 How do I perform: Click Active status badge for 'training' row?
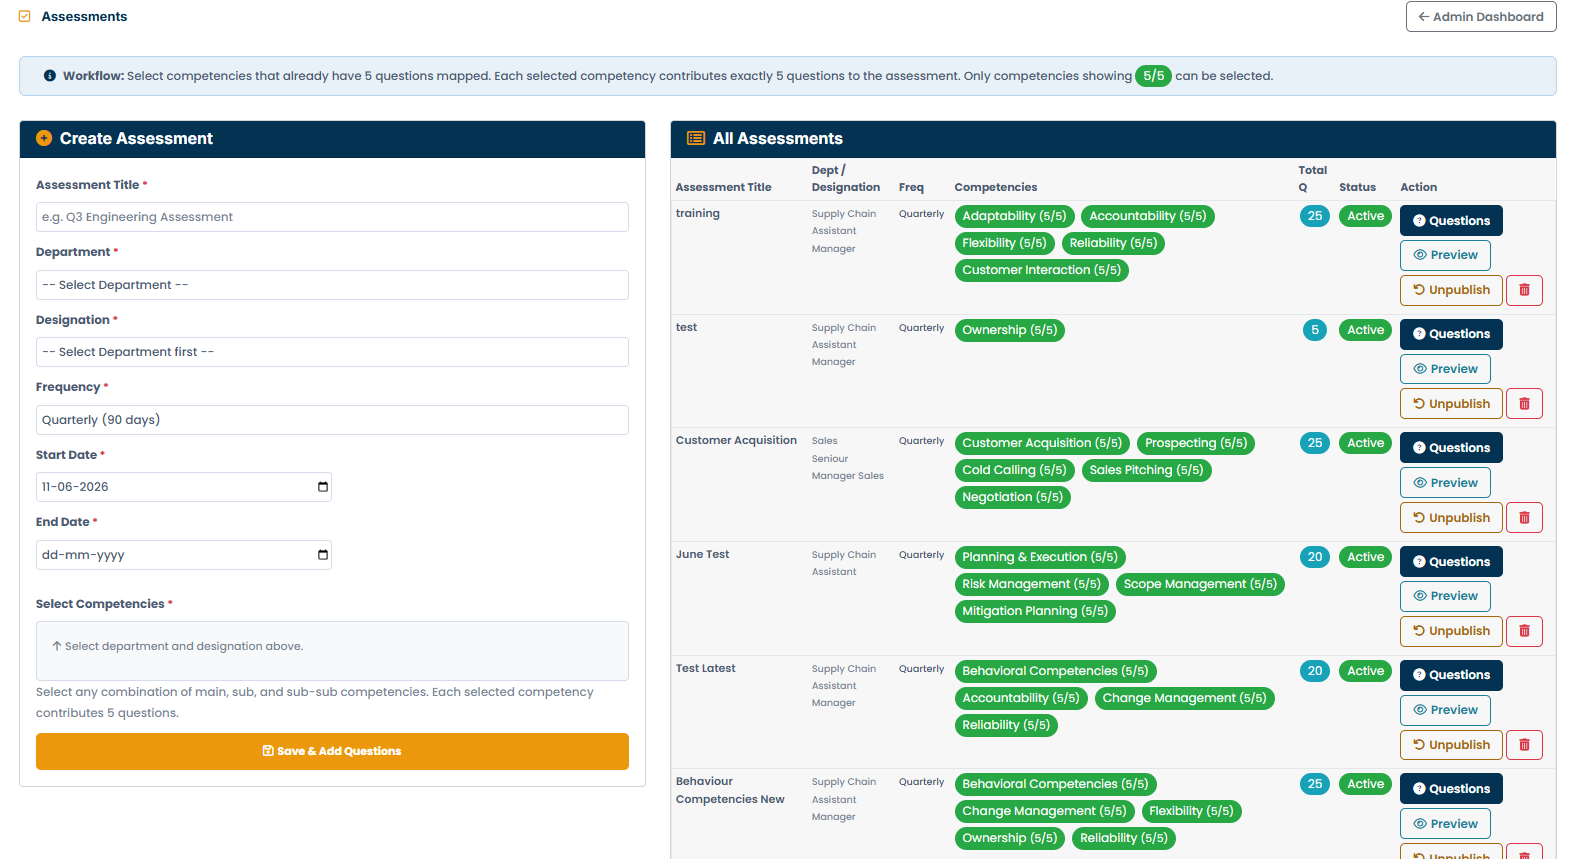tap(1365, 216)
